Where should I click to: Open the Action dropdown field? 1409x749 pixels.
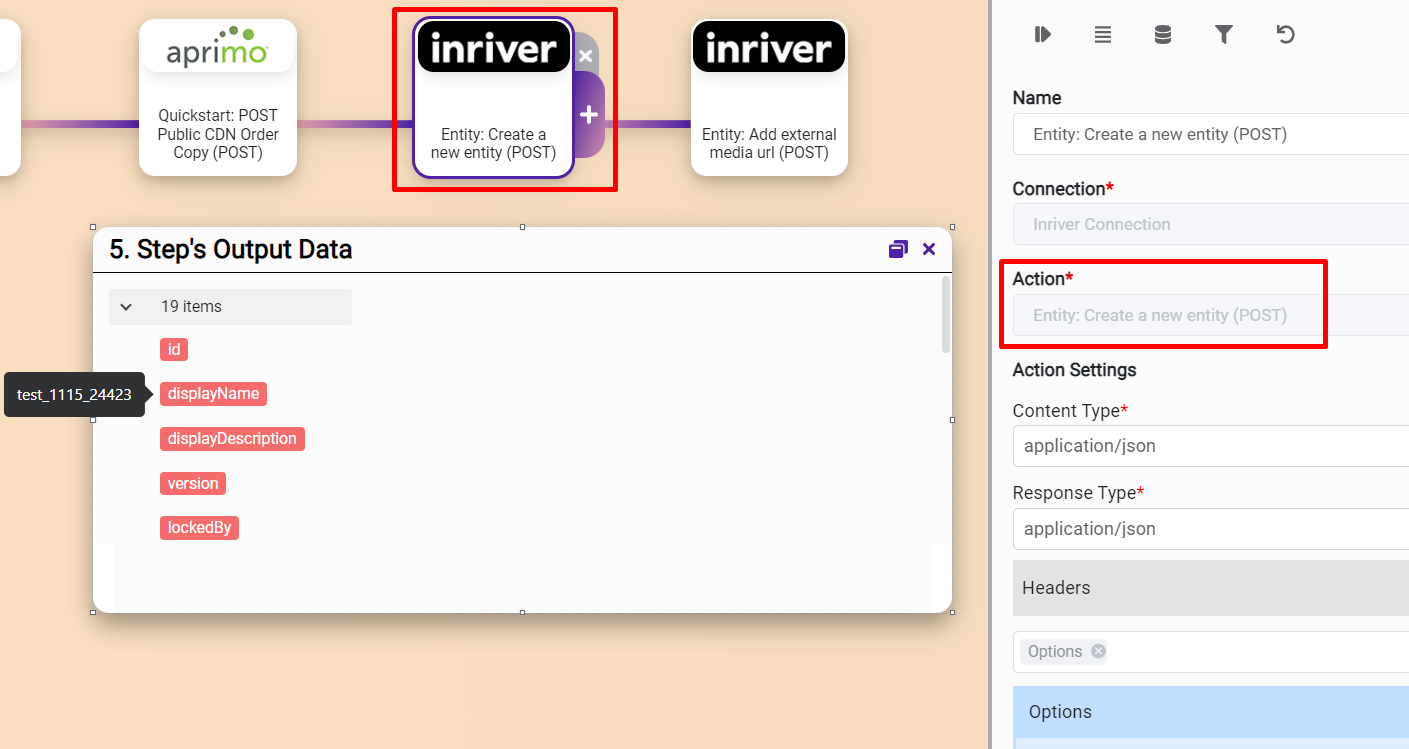point(1210,315)
